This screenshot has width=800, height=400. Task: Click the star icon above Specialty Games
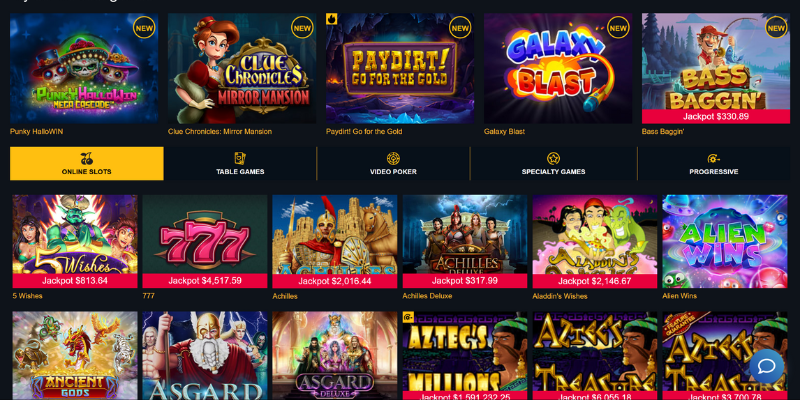tap(554, 158)
